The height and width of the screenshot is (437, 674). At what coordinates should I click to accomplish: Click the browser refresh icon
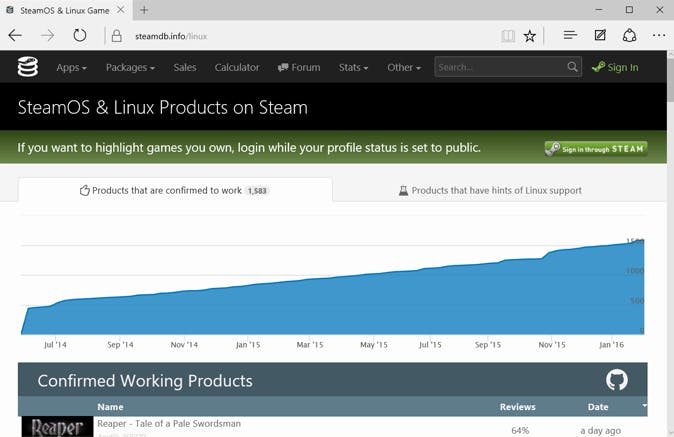click(80, 36)
